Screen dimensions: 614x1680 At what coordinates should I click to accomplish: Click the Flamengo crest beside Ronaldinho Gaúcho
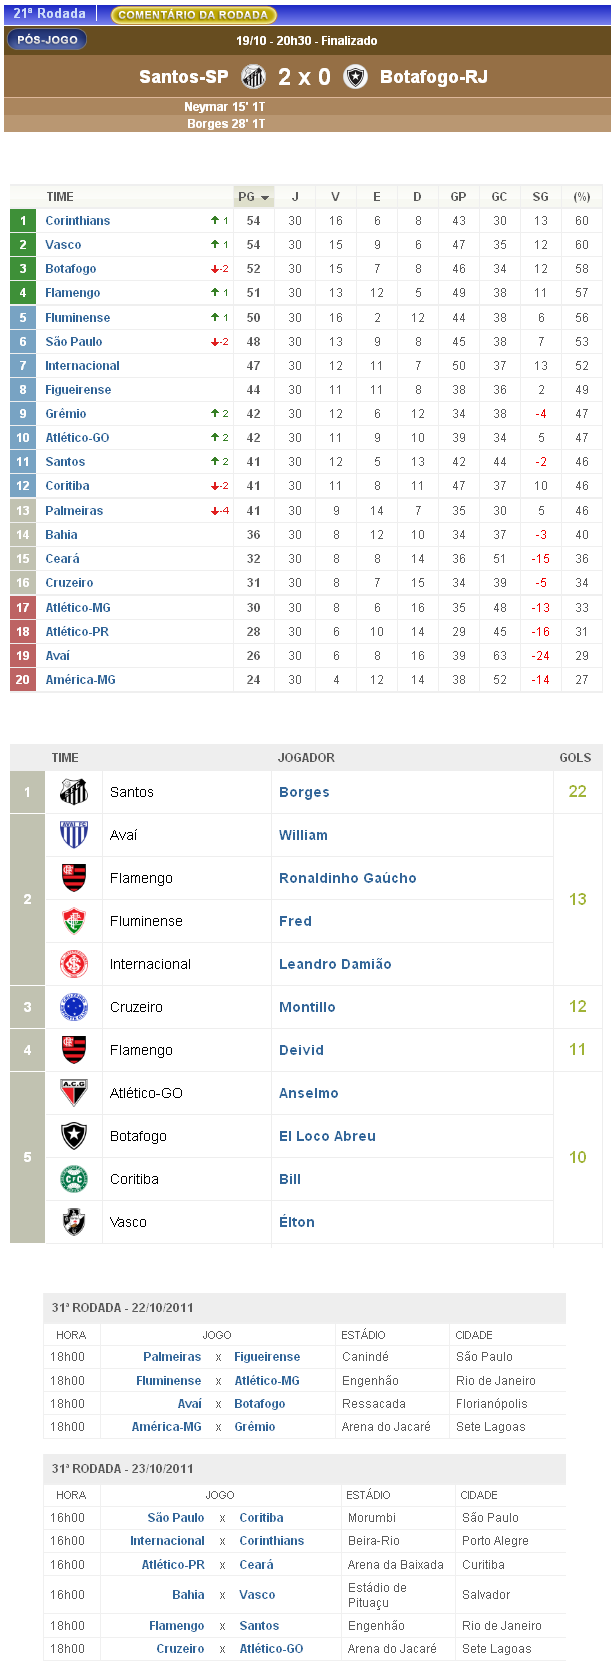pyautogui.click(x=74, y=878)
